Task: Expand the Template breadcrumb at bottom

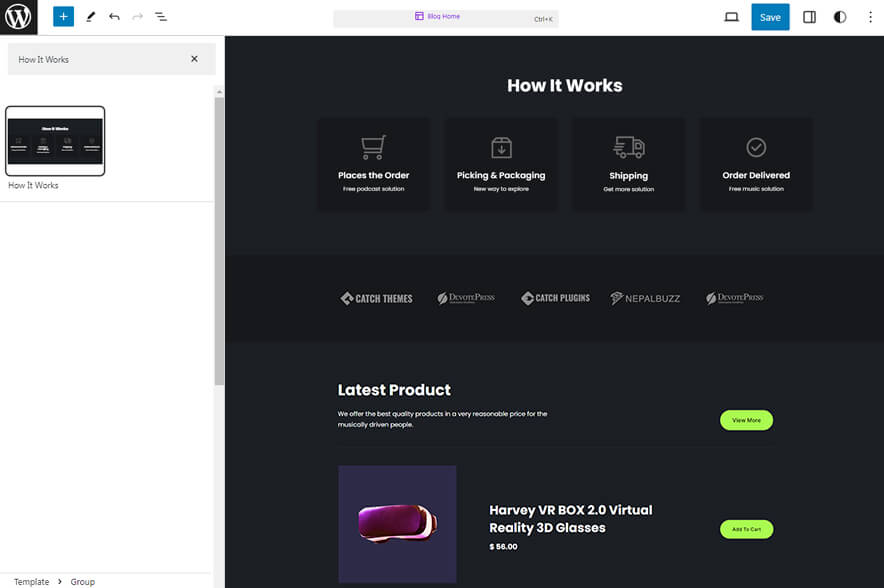Action: pyautogui.click(x=31, y=581)
